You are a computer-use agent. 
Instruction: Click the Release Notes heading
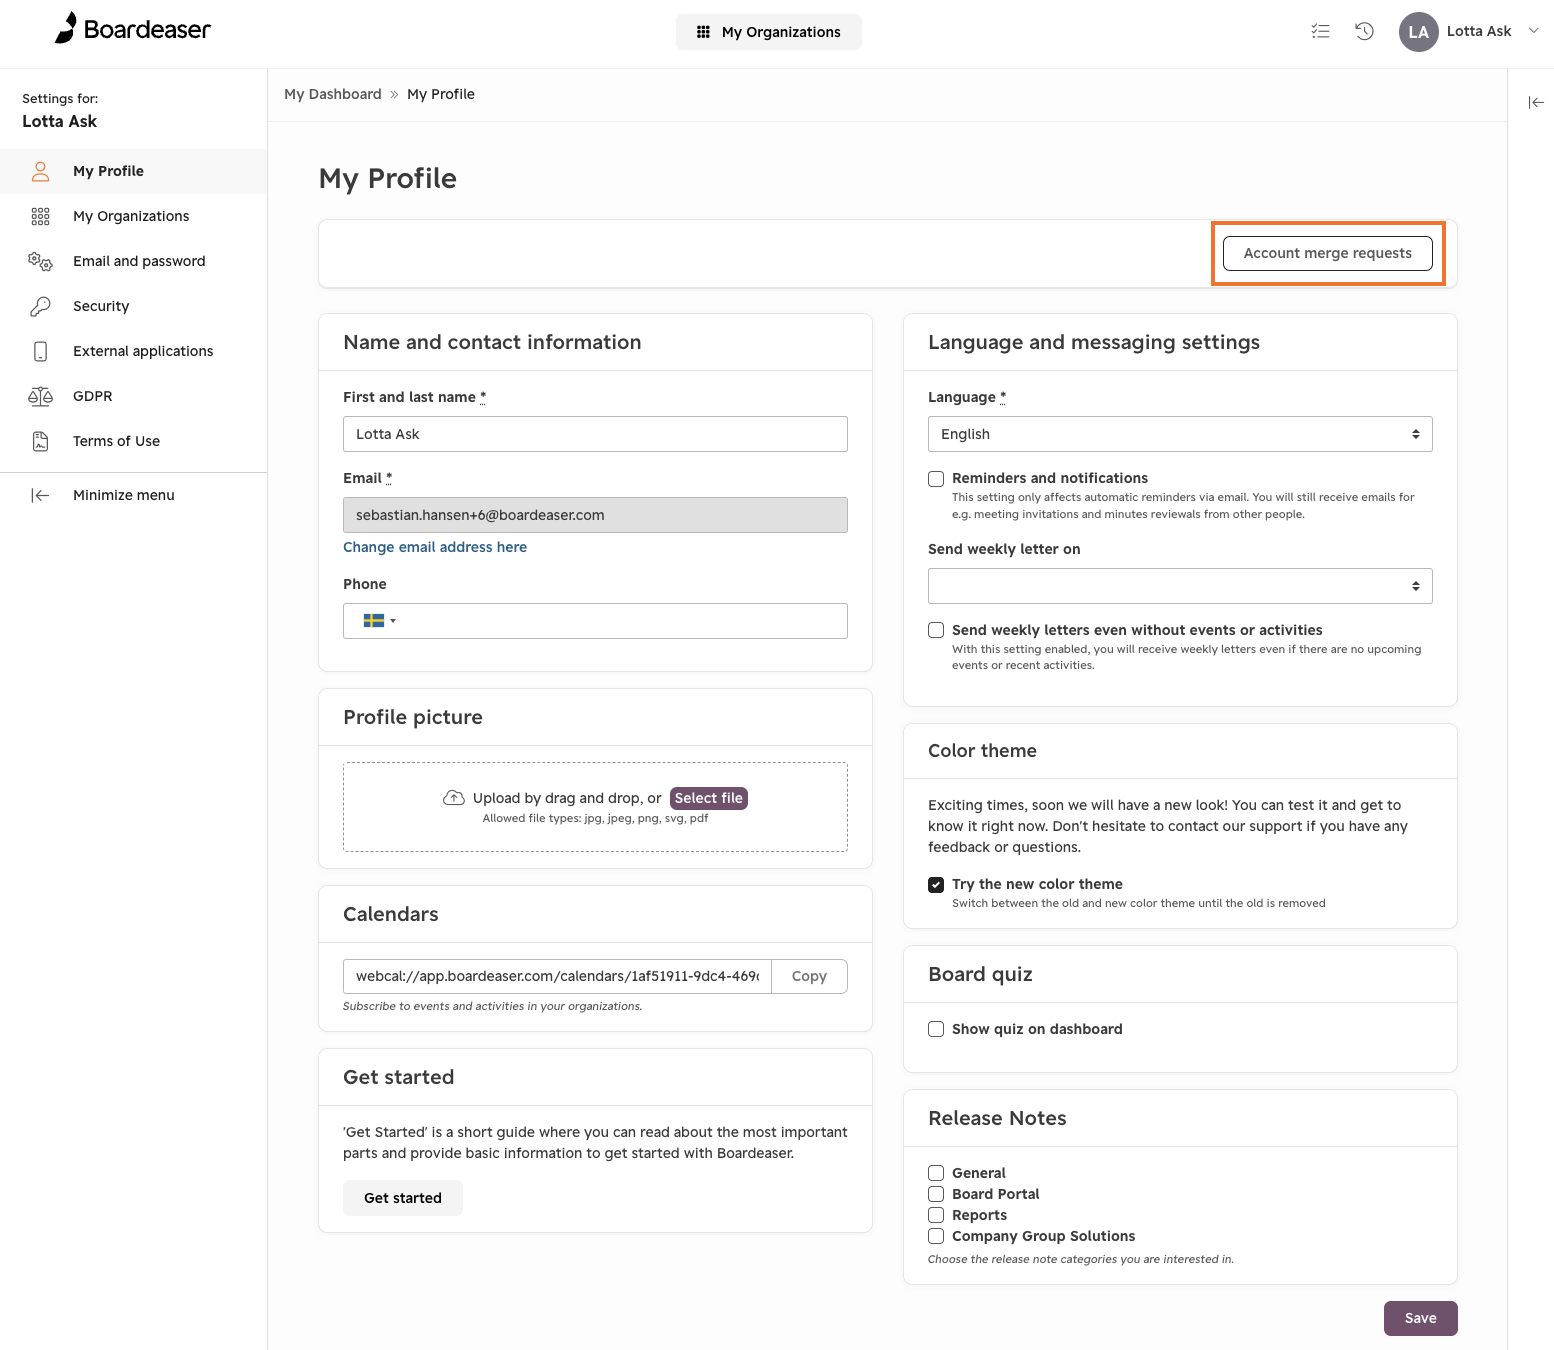pyautogui.click(x=997, y=1118)
